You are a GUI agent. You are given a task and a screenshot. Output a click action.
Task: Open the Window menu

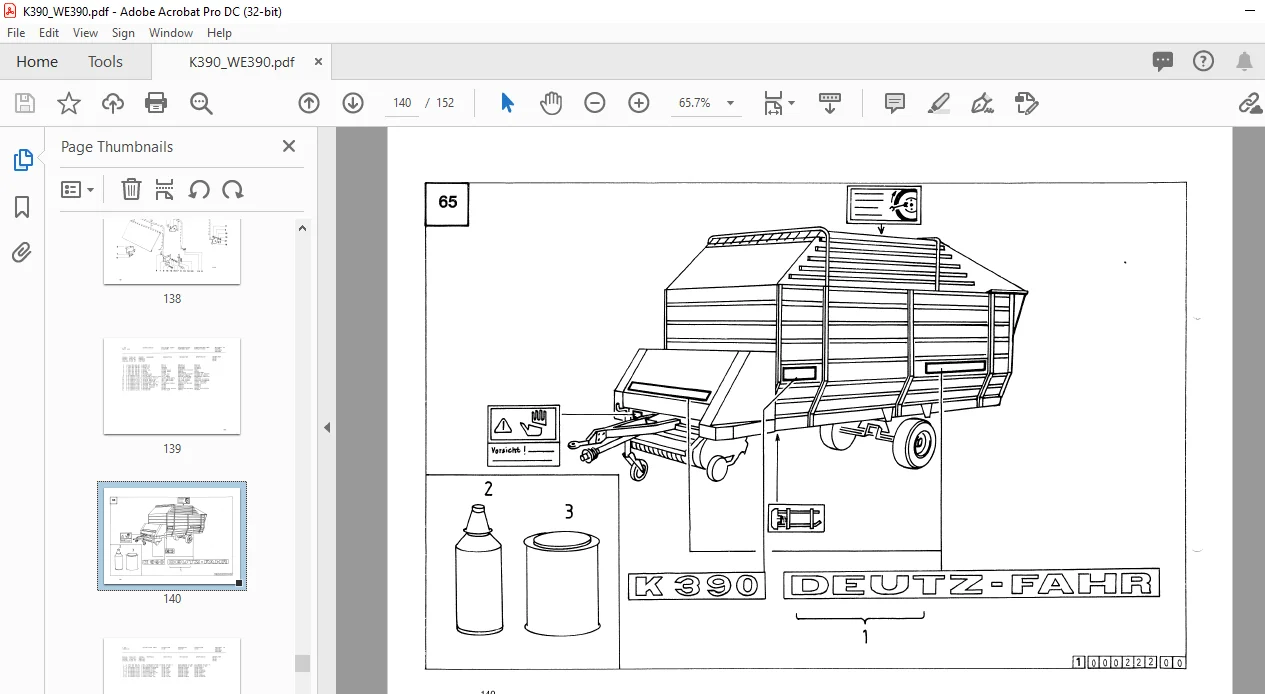[171, 33]
